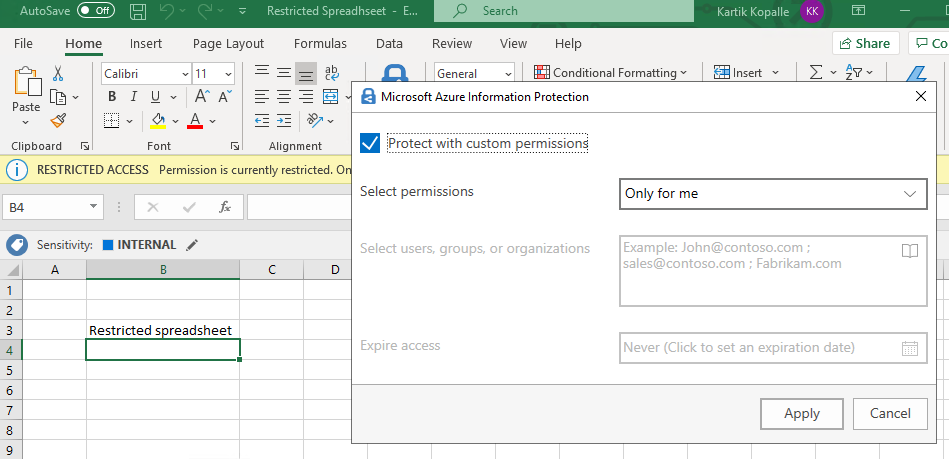The height and width of the screenshot is (459, 949).
Task: Click the KK account avatar
Action: 811,11
